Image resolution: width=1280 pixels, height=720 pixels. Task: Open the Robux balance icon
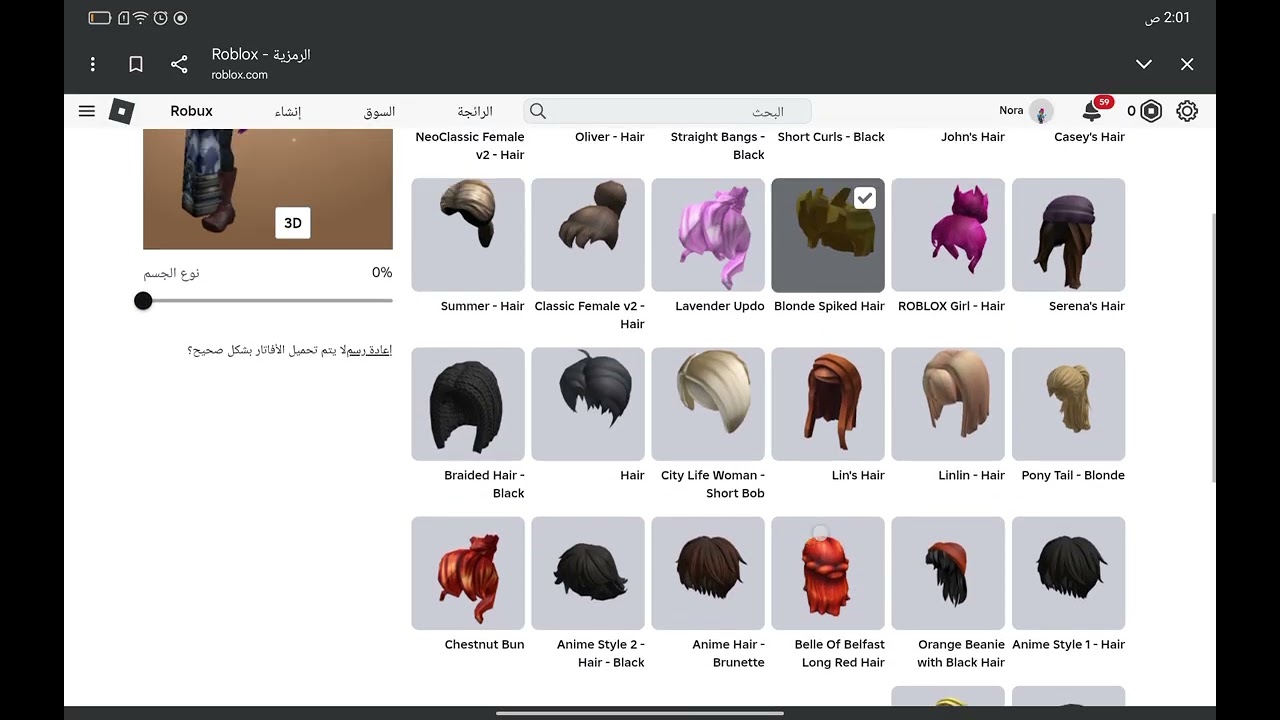coord(1151,111)
